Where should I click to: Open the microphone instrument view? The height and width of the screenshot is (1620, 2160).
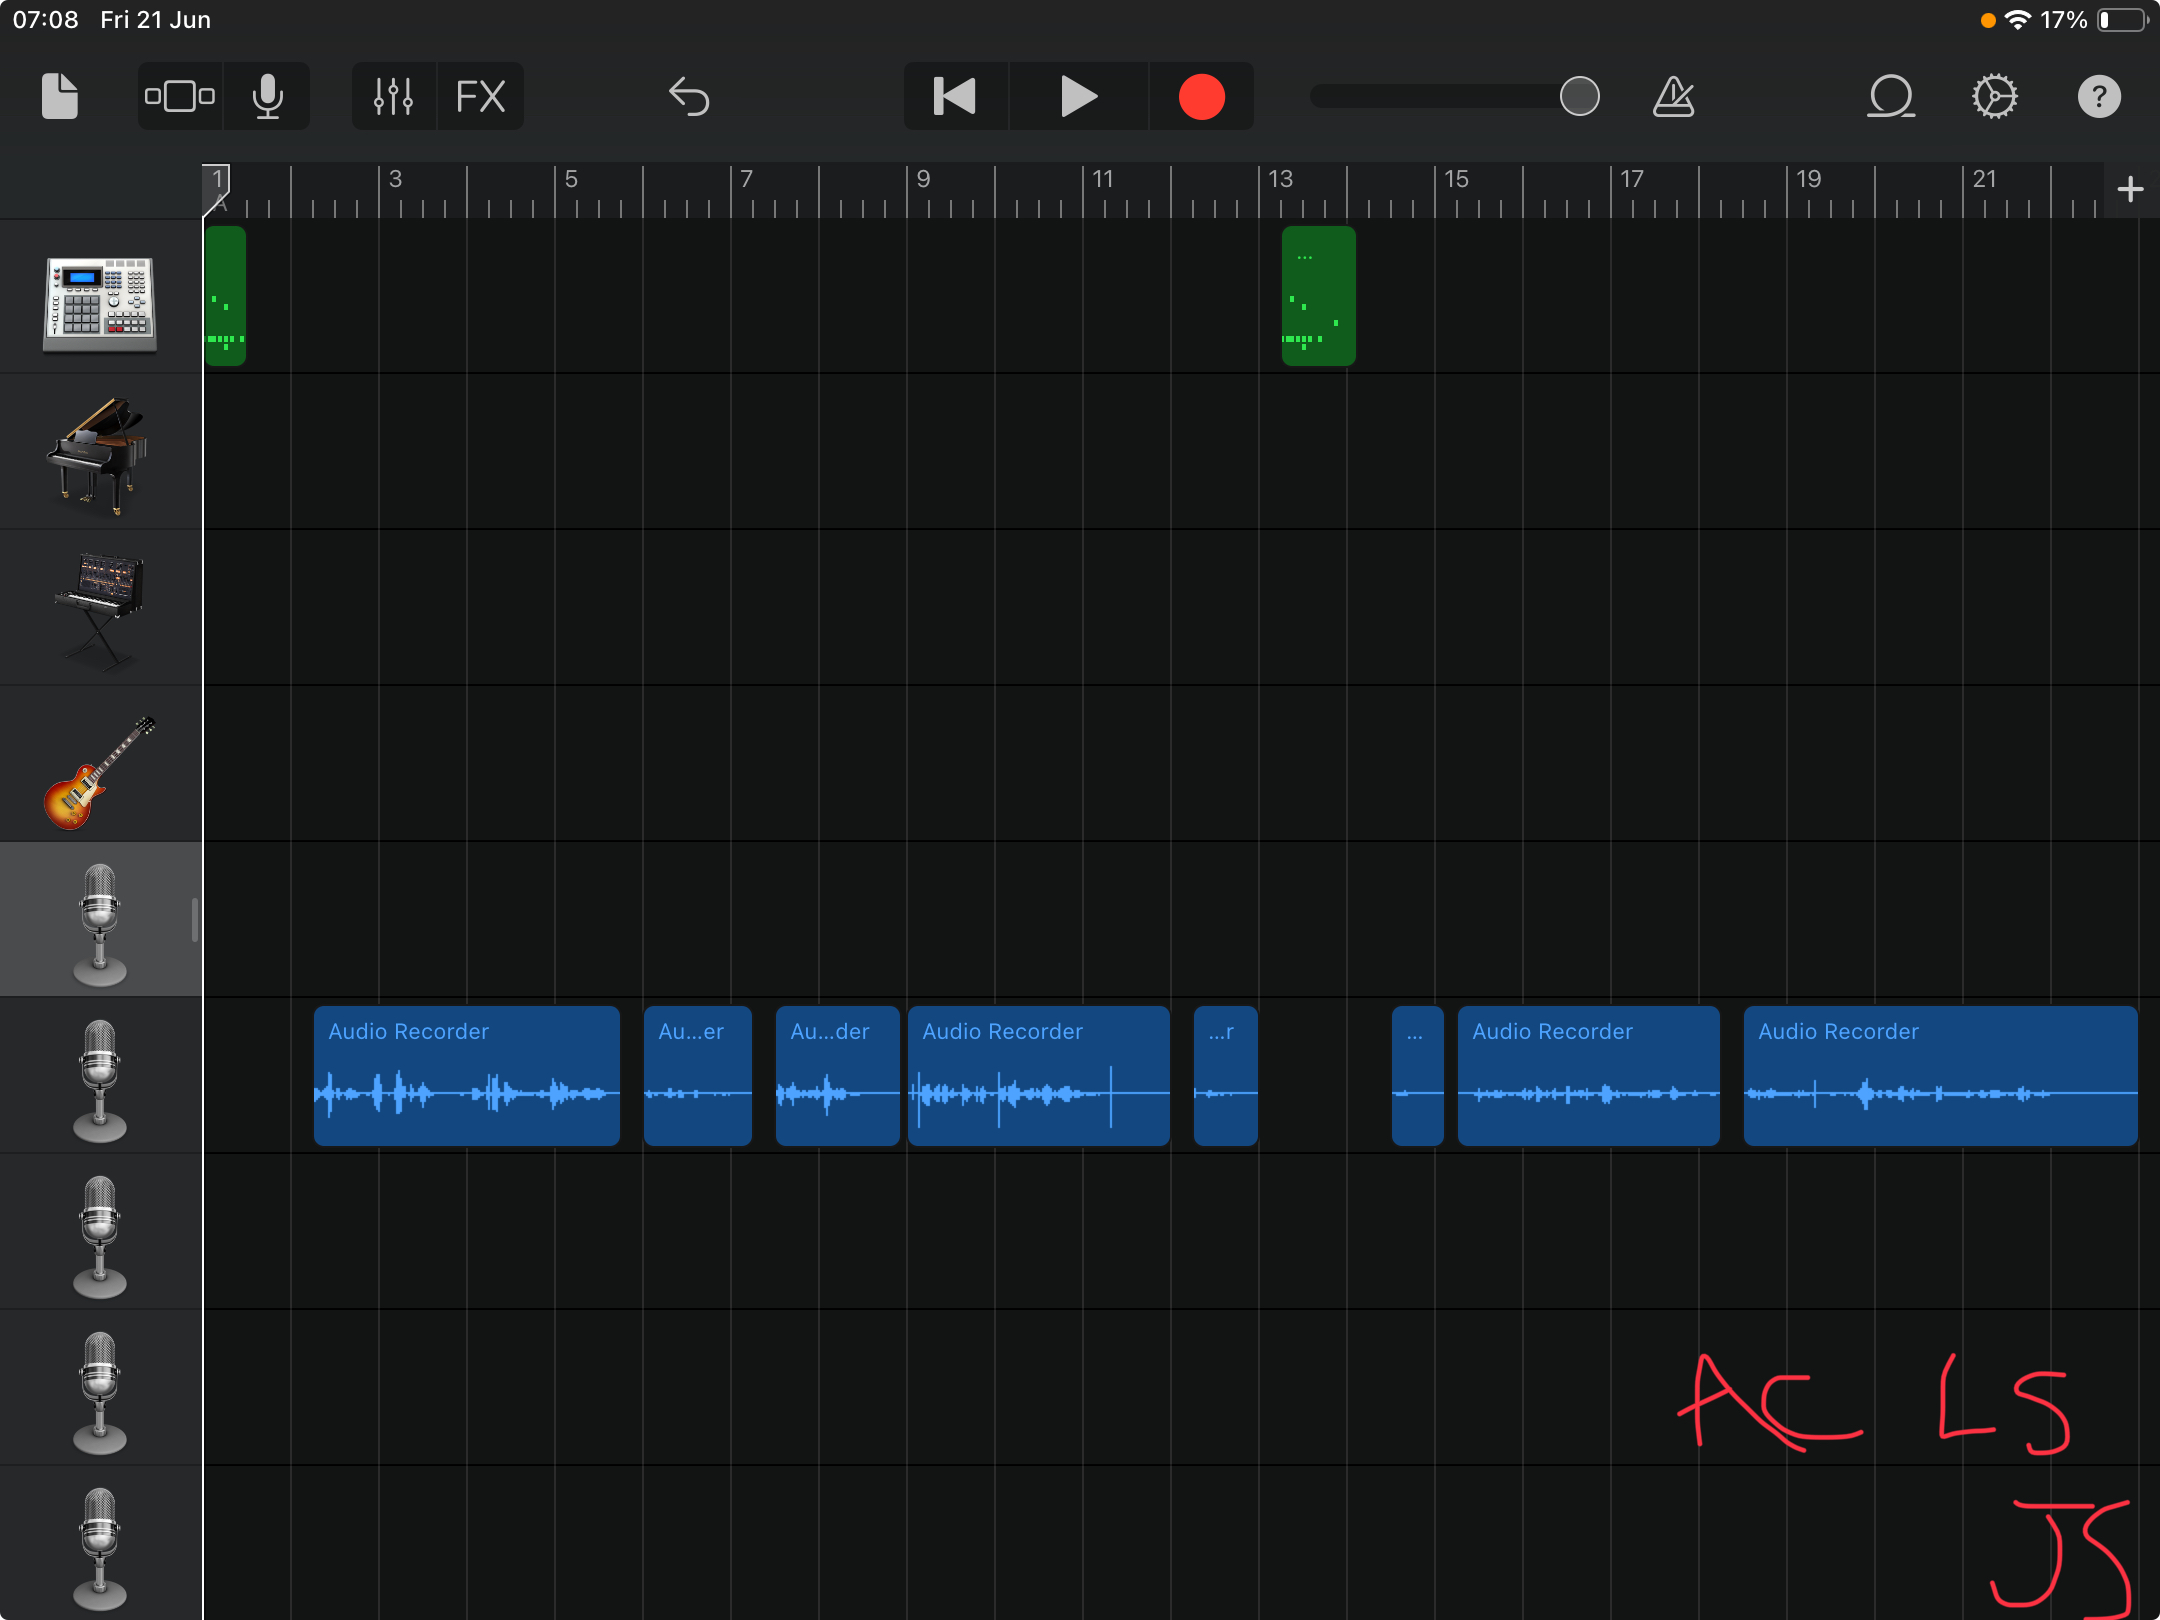click(267, 96)
